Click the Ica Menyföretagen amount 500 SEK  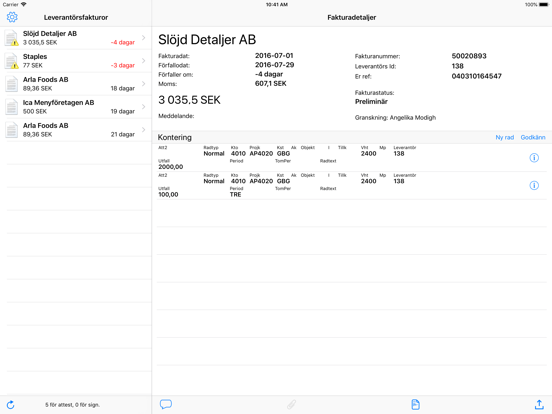(x=34, y=111)
